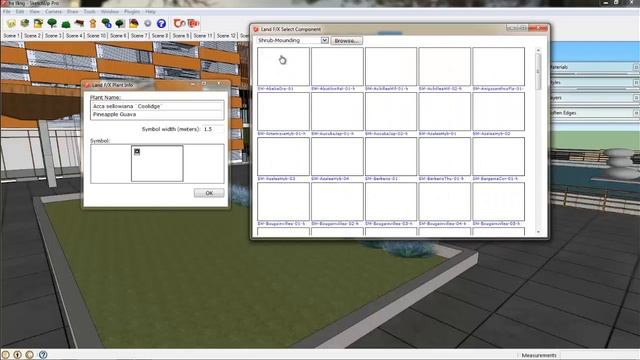Switch to the Scene 12 tab
Image resolution: width=640 pixels, height=360 pixels.
[x=227, y=36]
